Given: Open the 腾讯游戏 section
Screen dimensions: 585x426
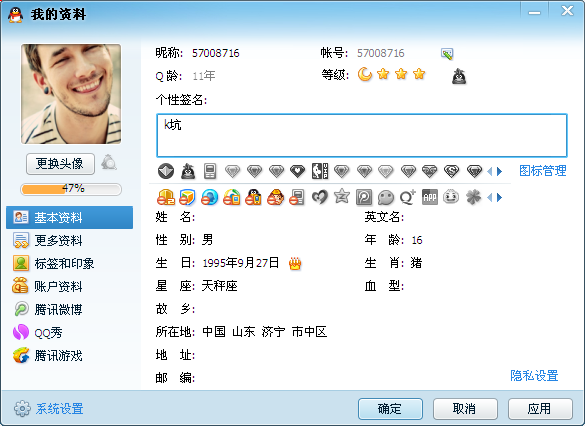Looking at the screenshot, I should pyautogui.click(x=69, y=355).
